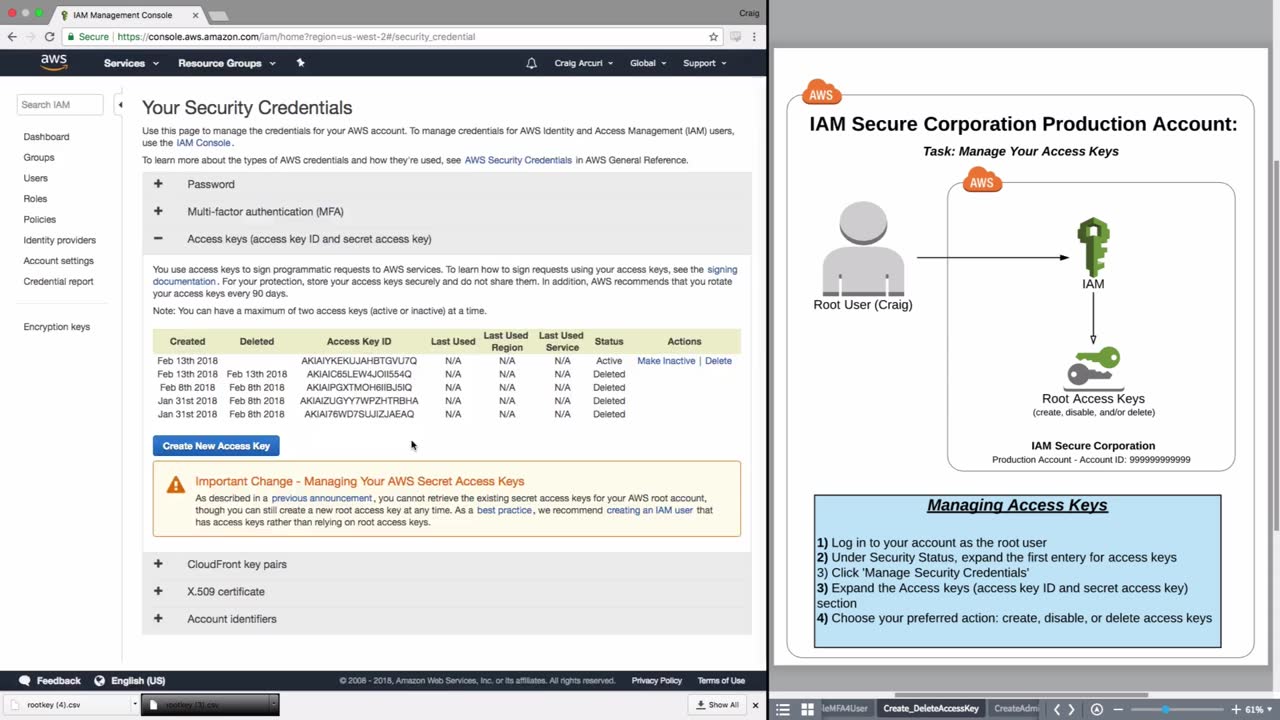Image resolution: width=1280 pixels, height=720 pixels.
Task: Click Create New Access Key button
Action: coord(216,446)
